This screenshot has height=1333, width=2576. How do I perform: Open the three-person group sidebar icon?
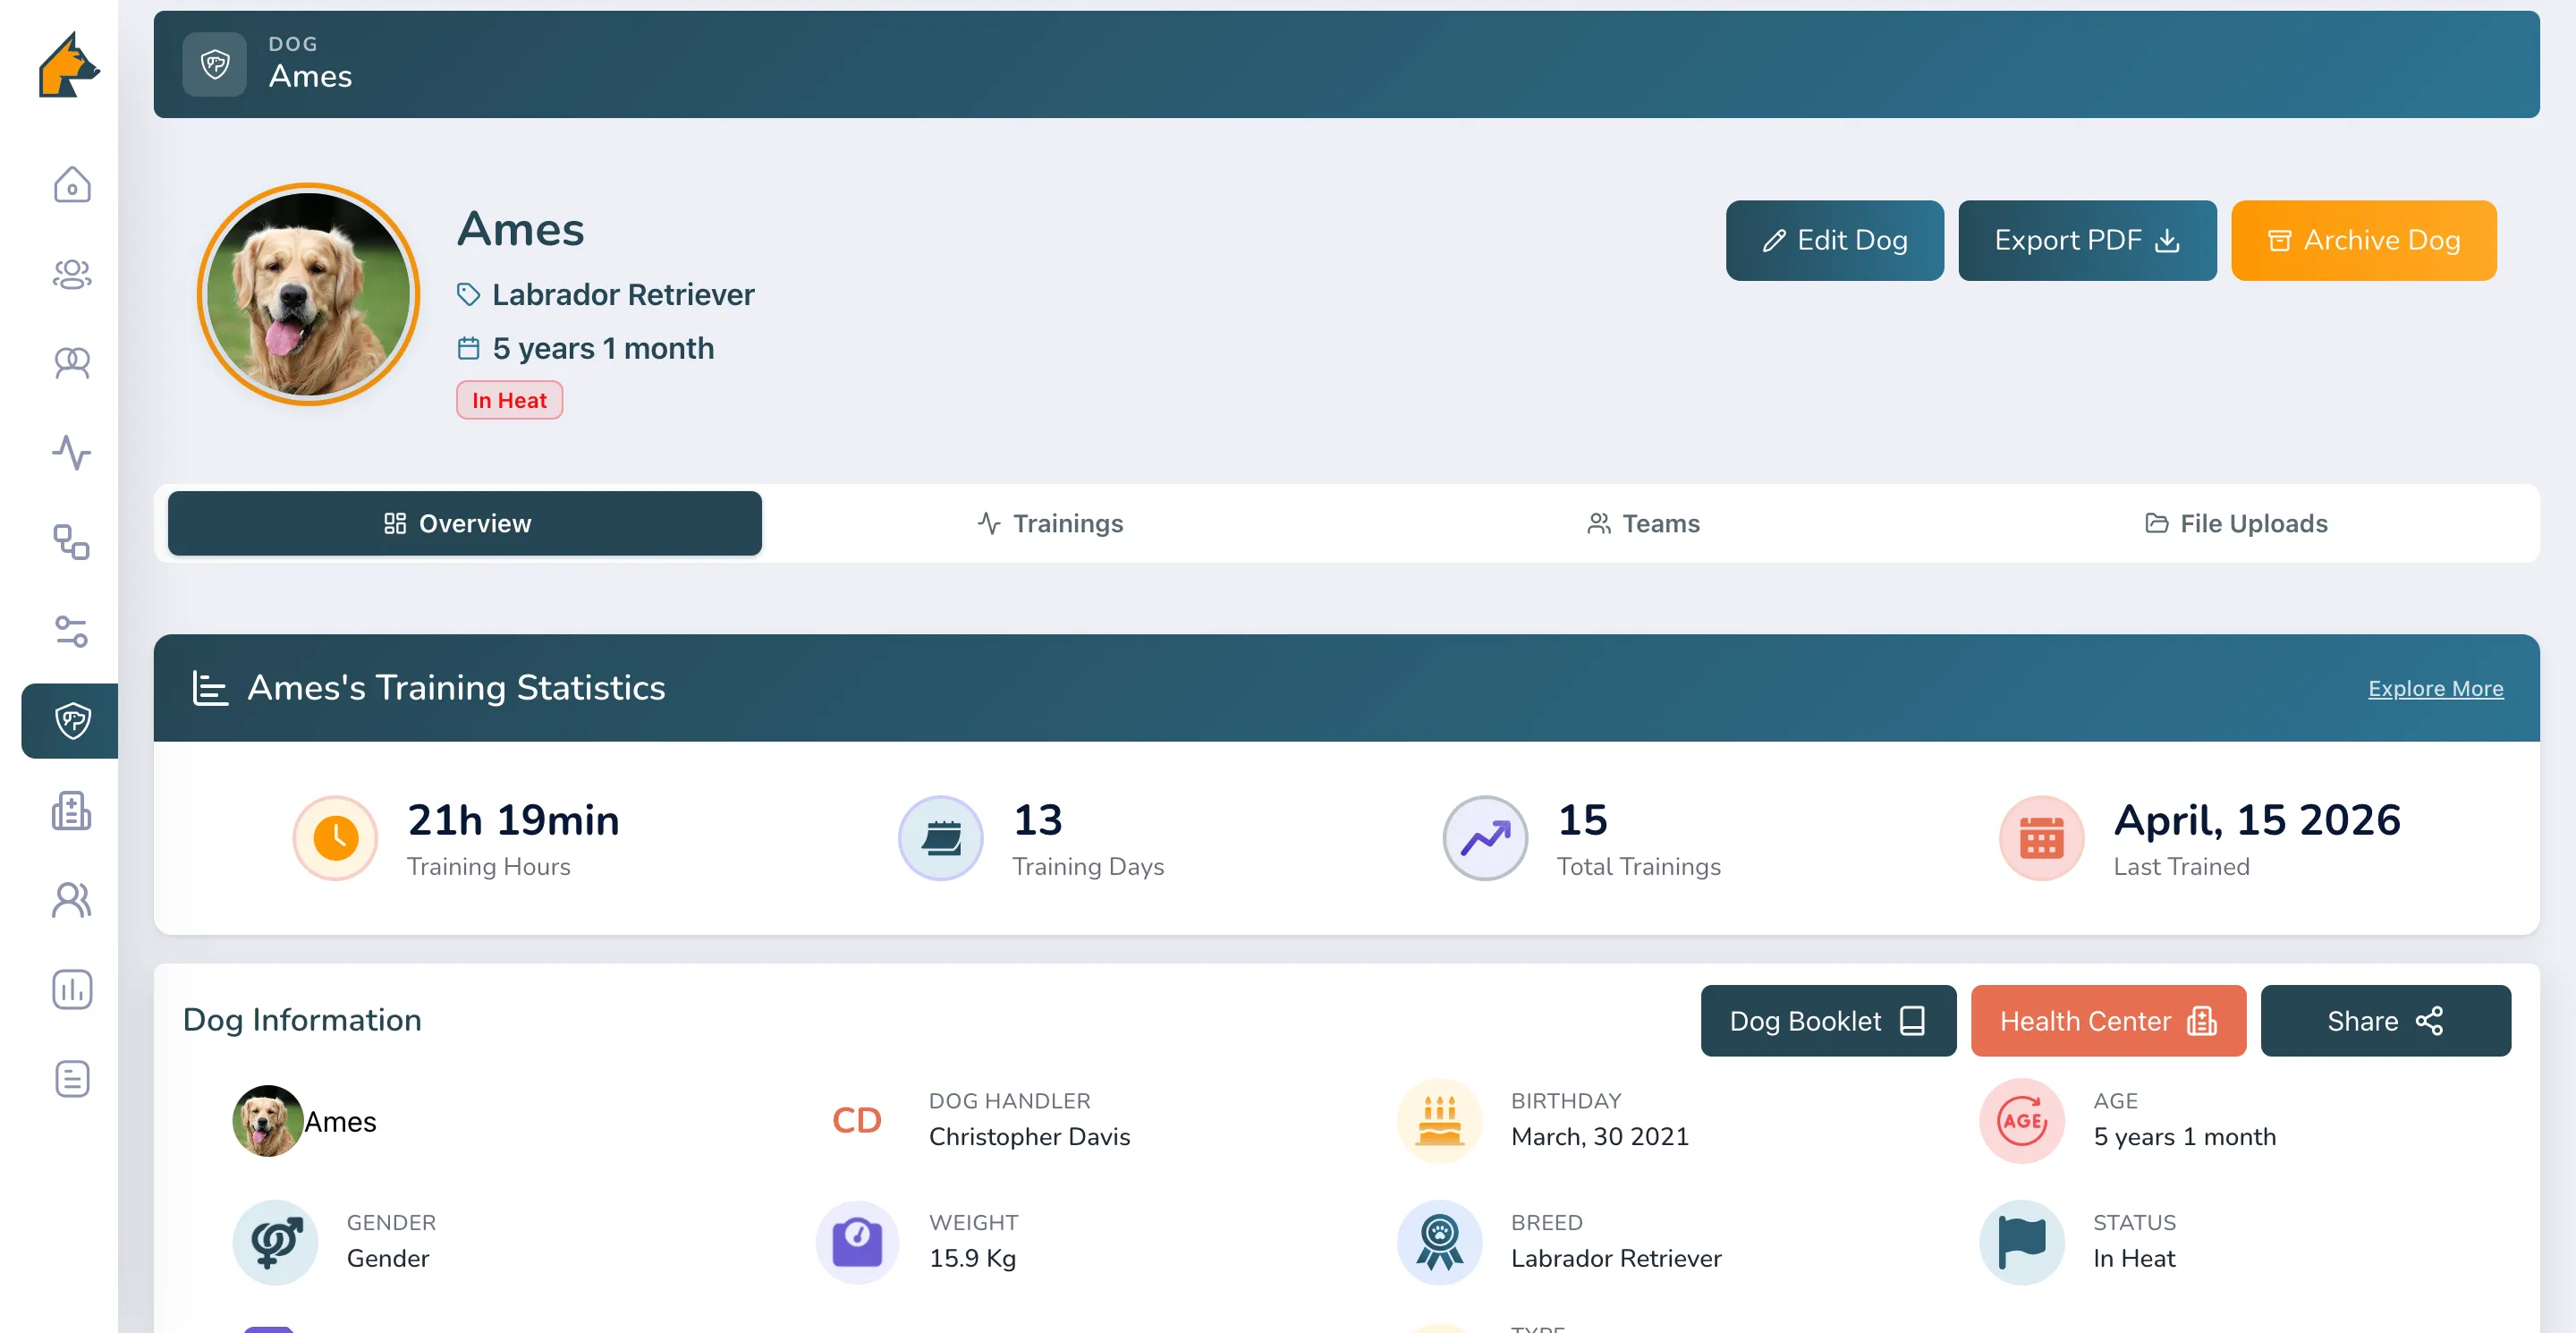(72, 274)
